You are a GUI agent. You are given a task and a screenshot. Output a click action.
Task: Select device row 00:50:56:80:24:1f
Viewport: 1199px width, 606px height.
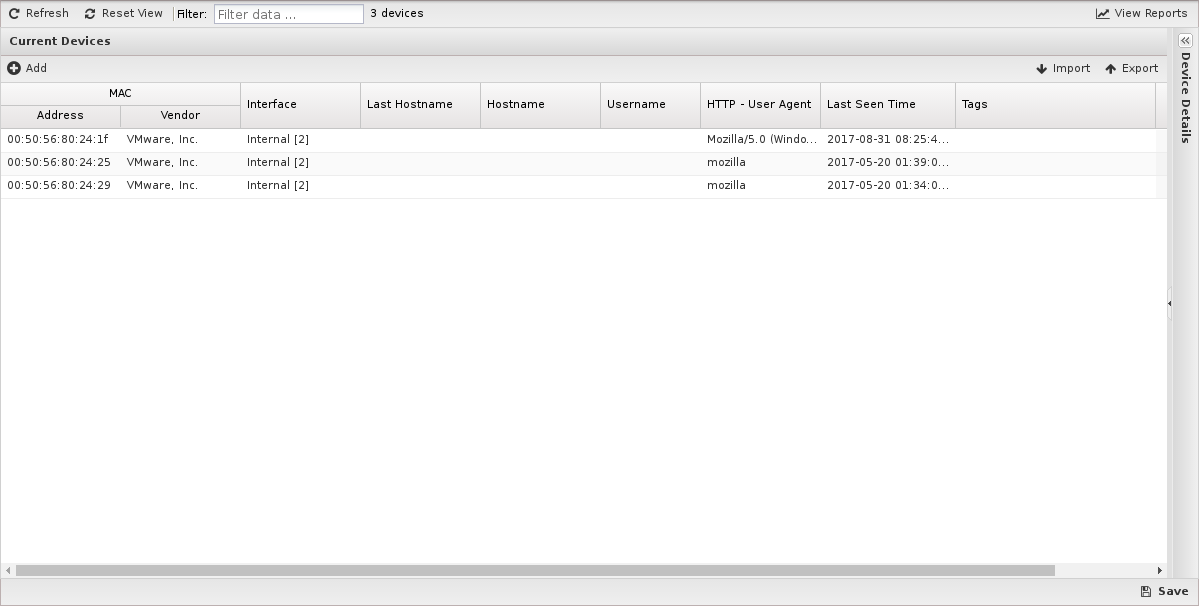(58, 140)
